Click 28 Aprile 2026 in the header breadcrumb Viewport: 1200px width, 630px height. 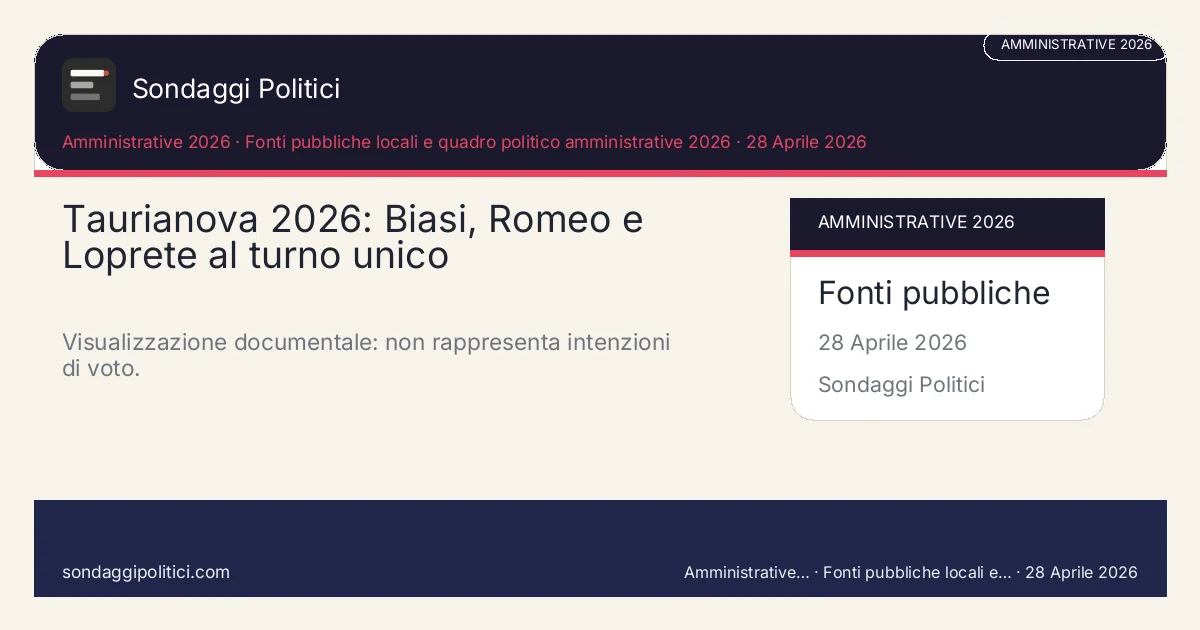click(807, 142)
